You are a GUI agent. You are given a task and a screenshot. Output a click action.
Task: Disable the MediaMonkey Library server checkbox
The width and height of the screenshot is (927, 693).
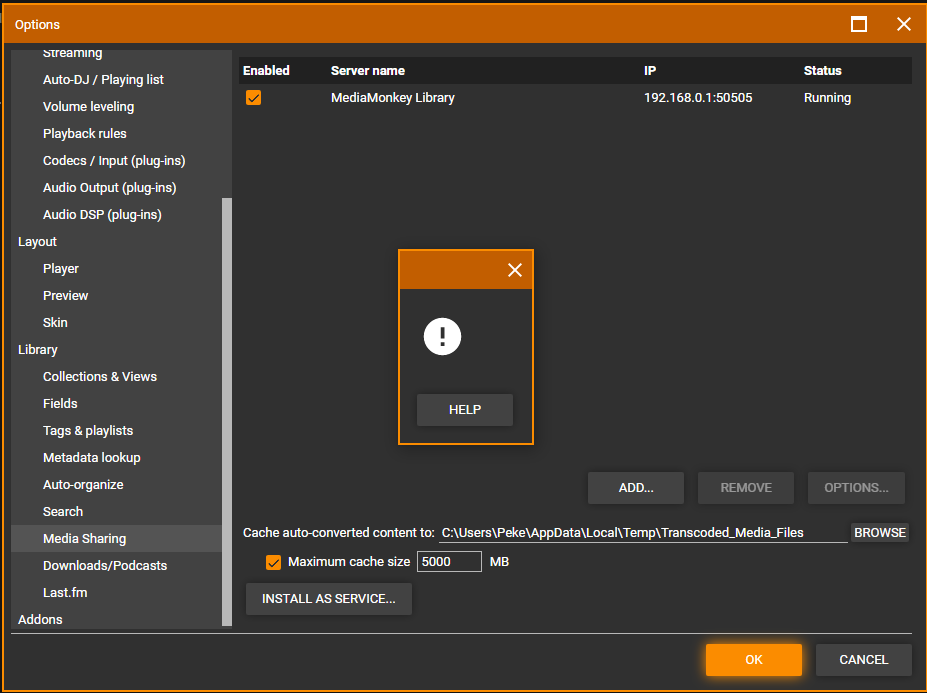click(x=253, y=98)
